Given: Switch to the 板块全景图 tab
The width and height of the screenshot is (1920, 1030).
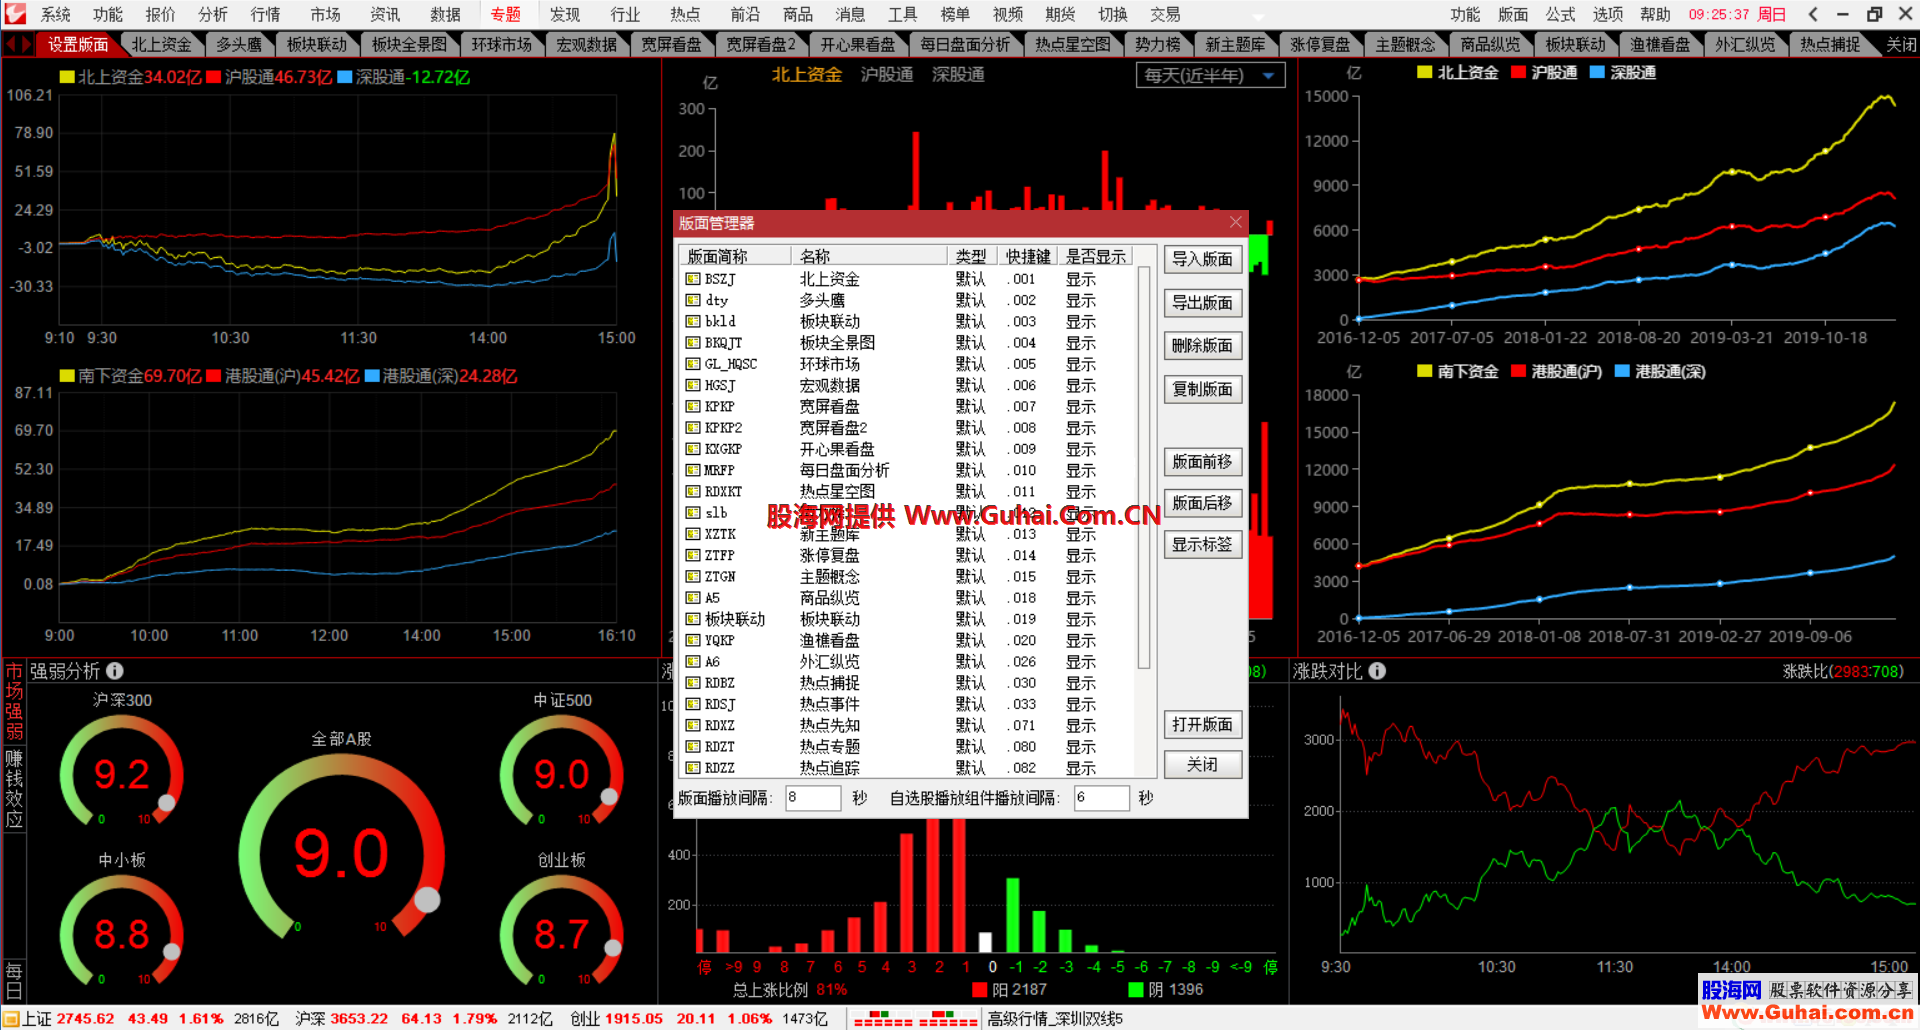Looking at the screenshot, I should (409, 45).
